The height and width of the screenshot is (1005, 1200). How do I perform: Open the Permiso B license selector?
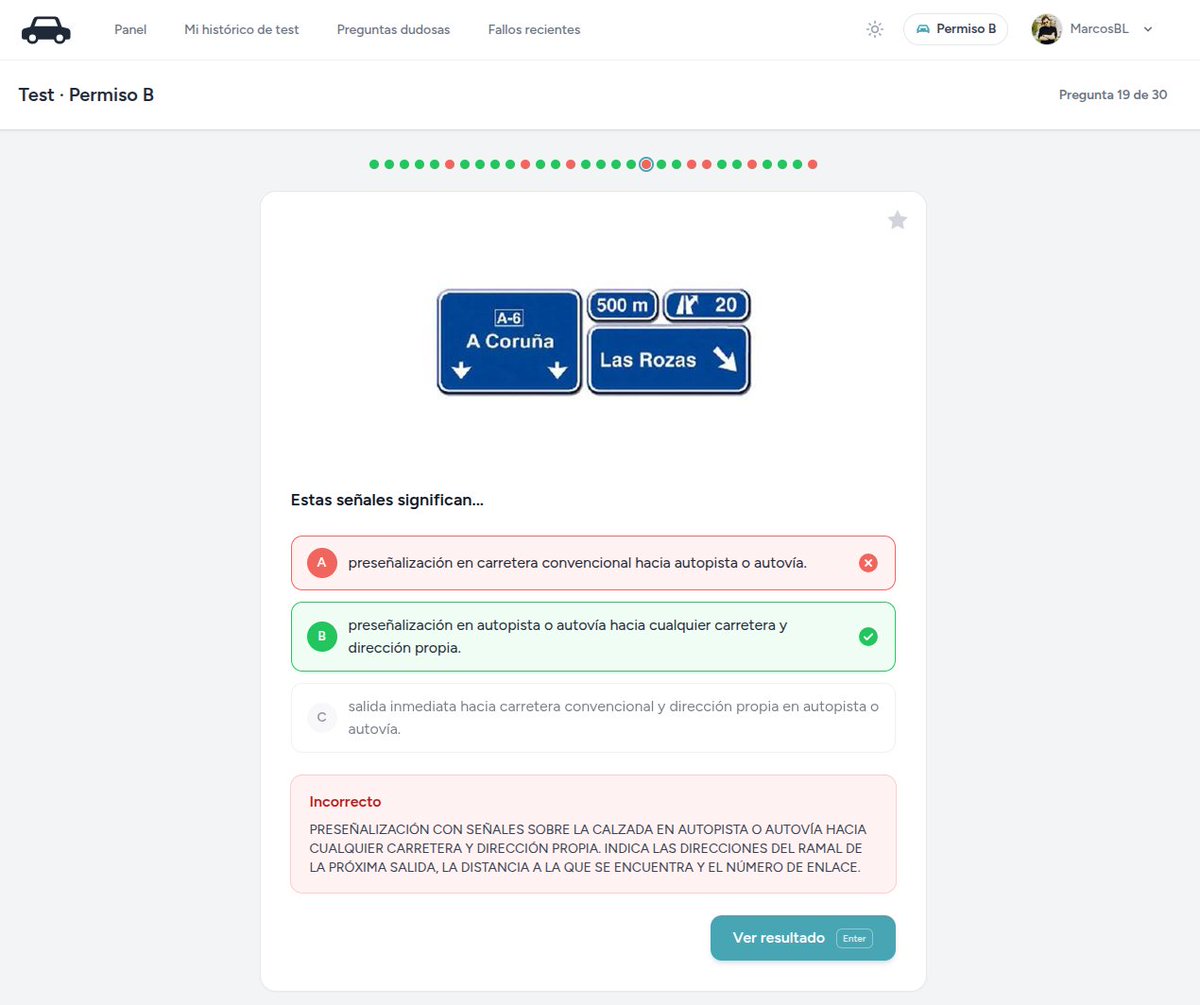click(x=955, y=30)
